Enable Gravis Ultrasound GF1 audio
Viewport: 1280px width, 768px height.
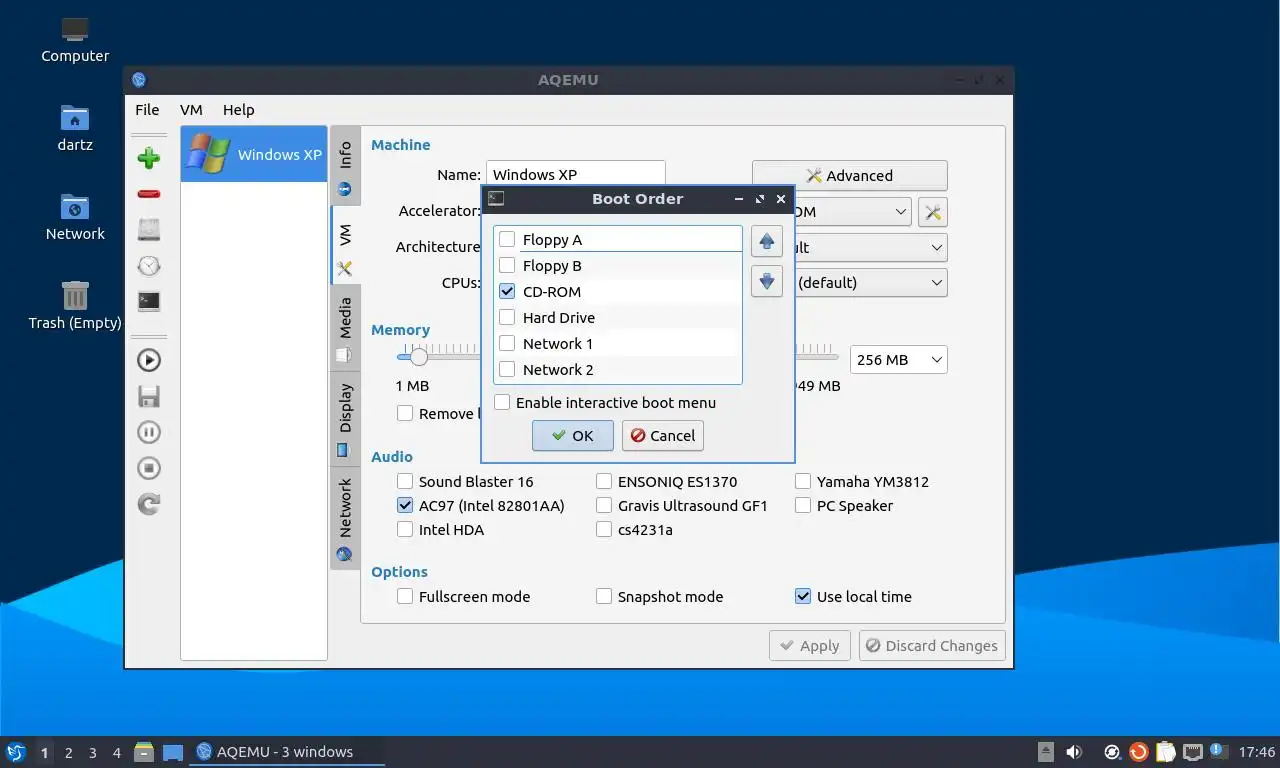pos(604,506)
